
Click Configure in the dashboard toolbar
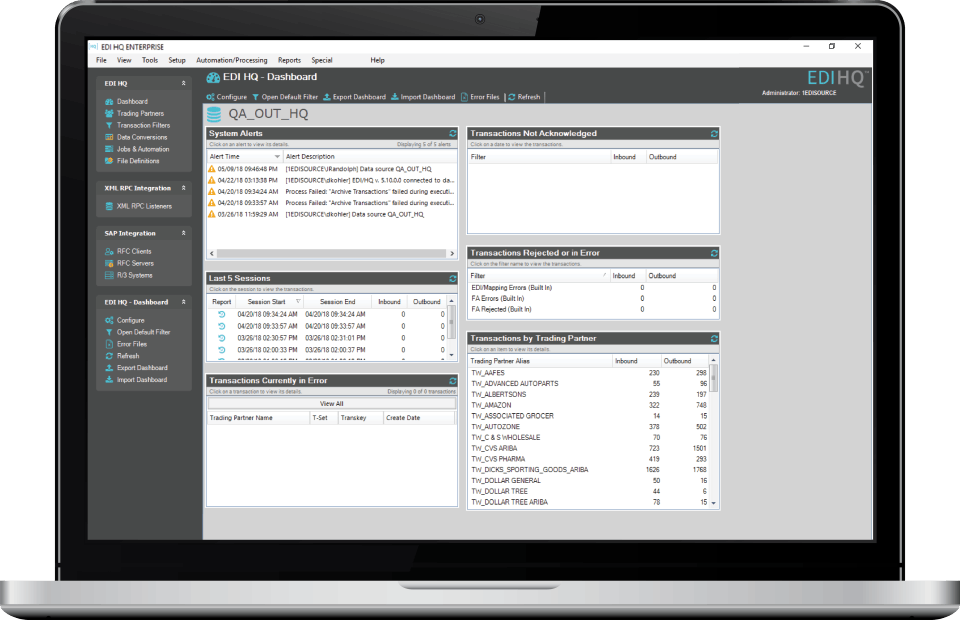(x=227, y=97)
